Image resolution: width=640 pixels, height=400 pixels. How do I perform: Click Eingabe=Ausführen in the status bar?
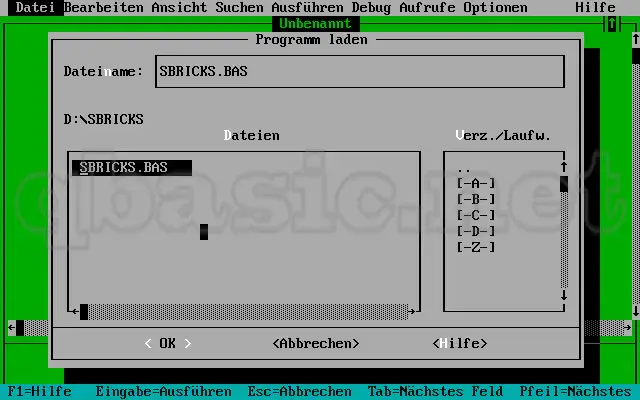click(163, 391)
